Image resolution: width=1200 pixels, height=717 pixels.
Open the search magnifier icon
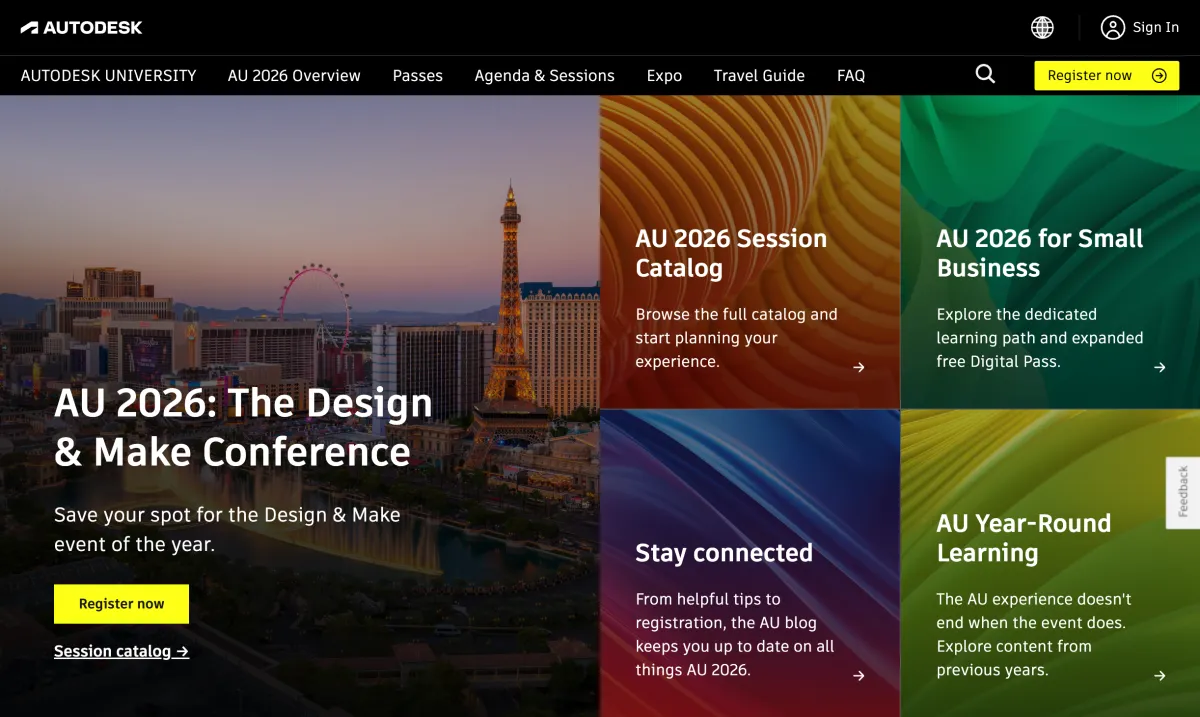(985, 74)
